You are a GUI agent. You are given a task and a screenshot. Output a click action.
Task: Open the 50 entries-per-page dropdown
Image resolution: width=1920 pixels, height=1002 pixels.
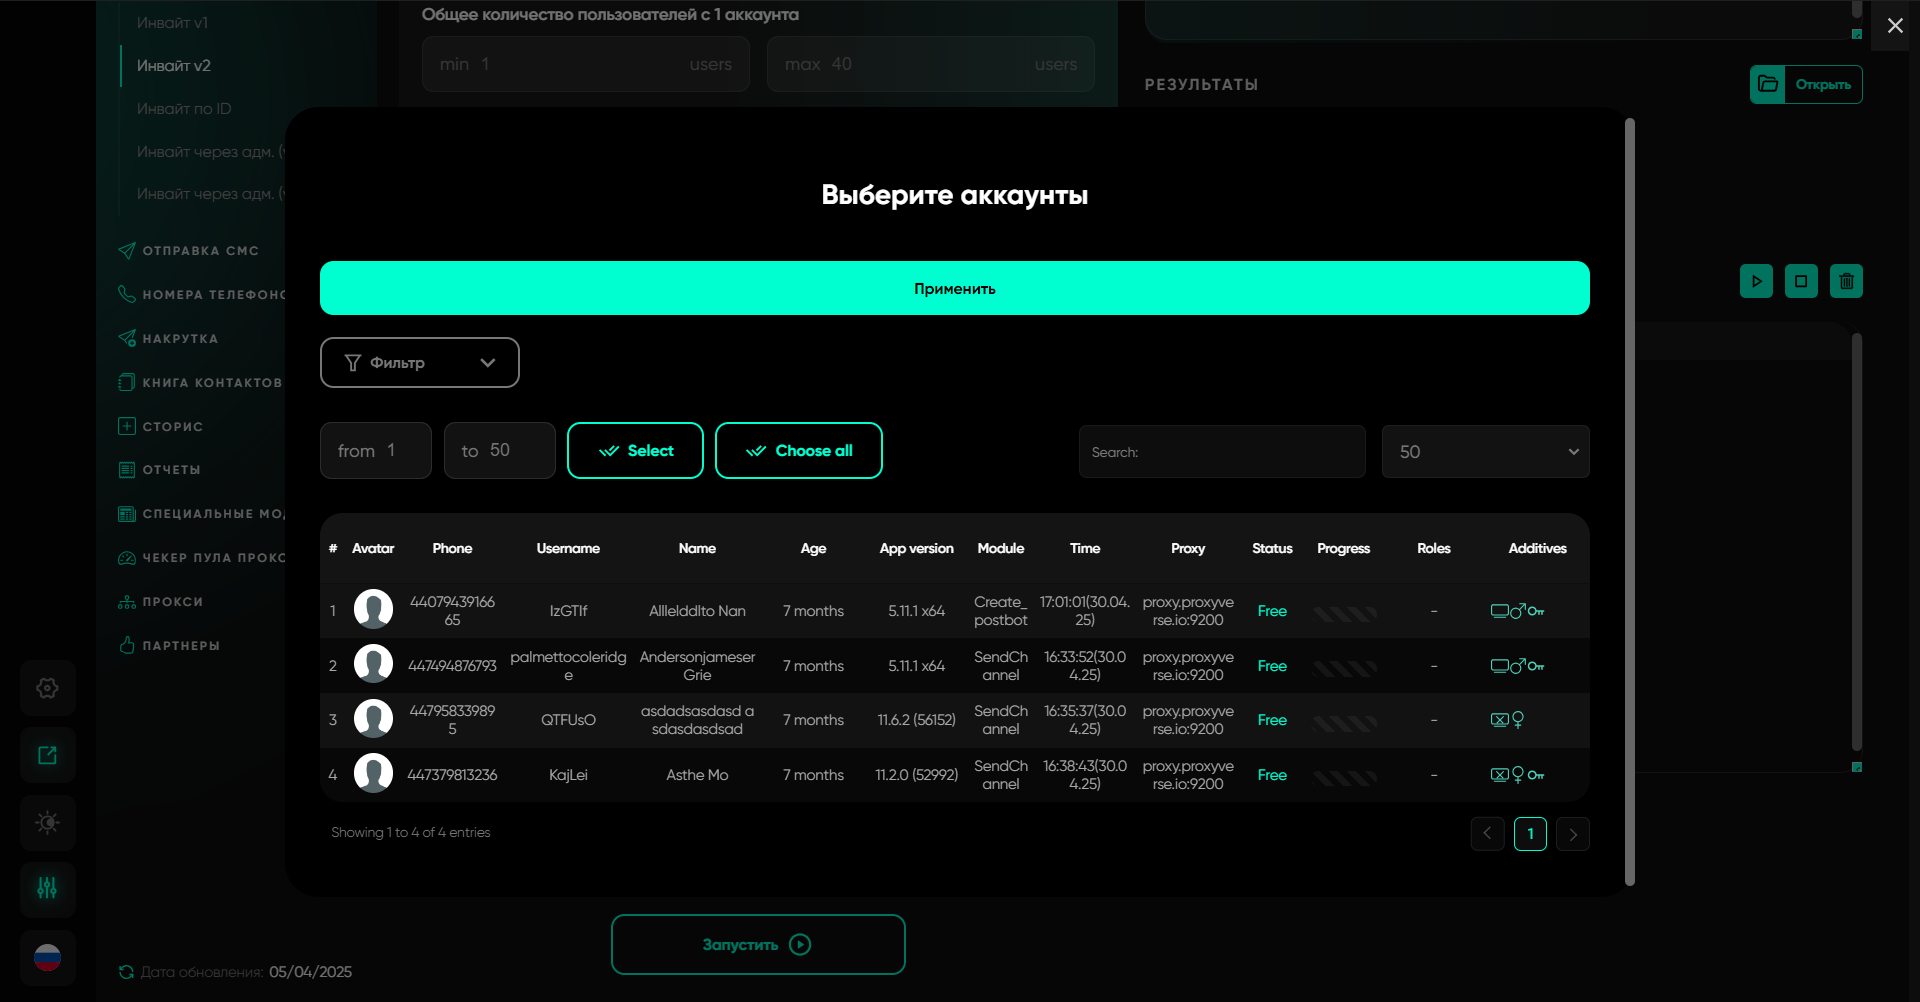coord(1485,452)
